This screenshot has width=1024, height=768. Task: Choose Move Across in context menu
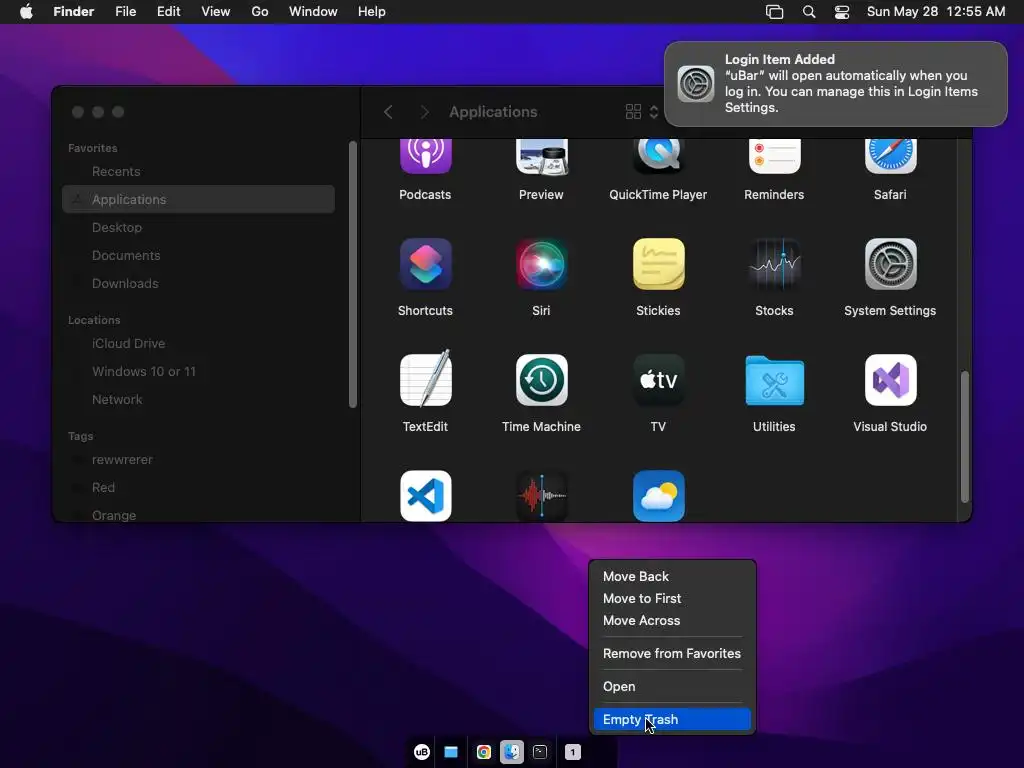(672, 621)
